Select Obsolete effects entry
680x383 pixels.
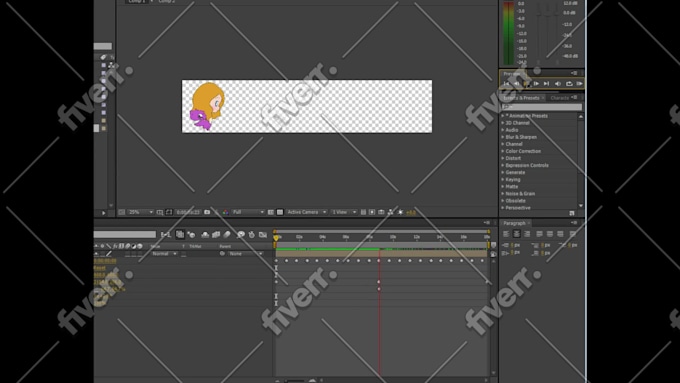click(515, 201)
